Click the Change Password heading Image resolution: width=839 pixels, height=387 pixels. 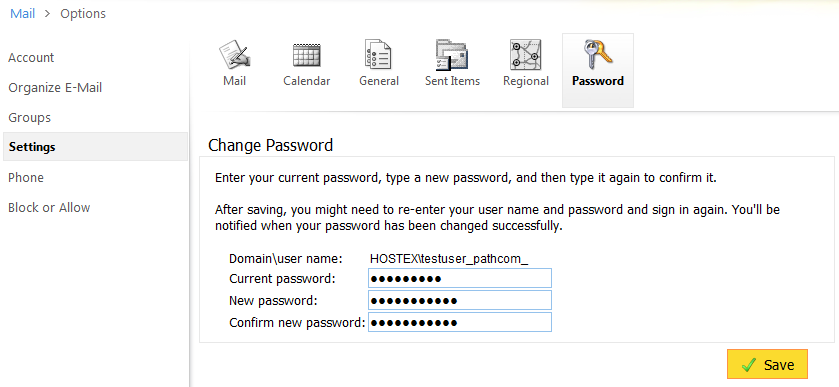coord(270,145)
